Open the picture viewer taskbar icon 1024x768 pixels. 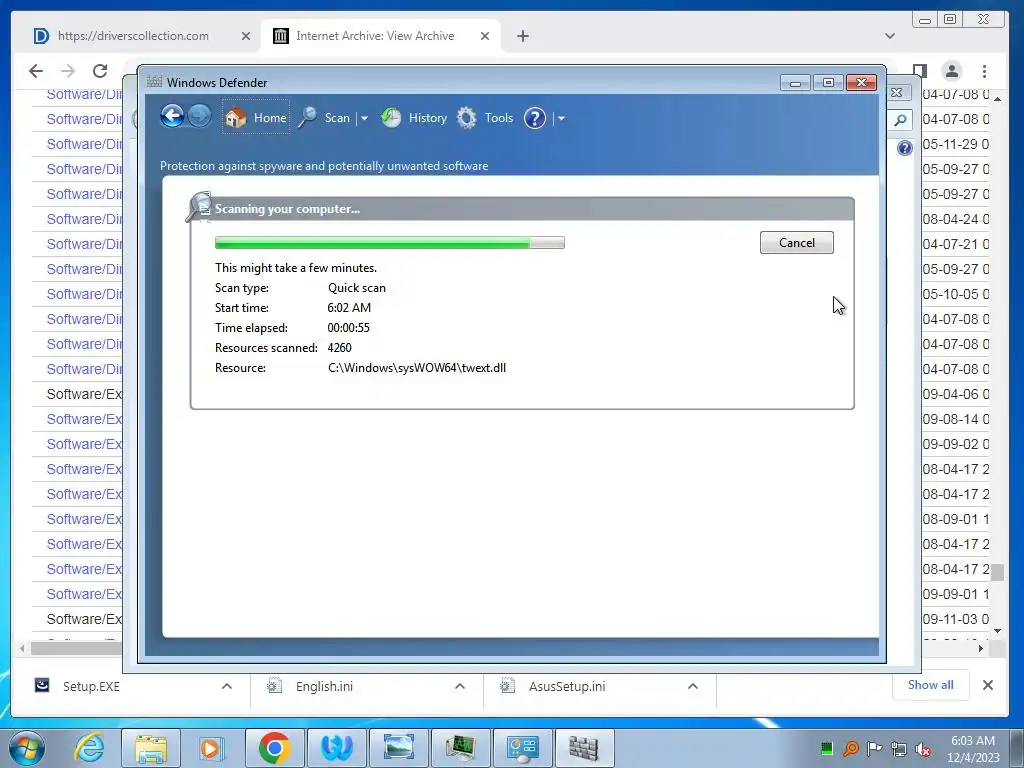tap(398, 748)
